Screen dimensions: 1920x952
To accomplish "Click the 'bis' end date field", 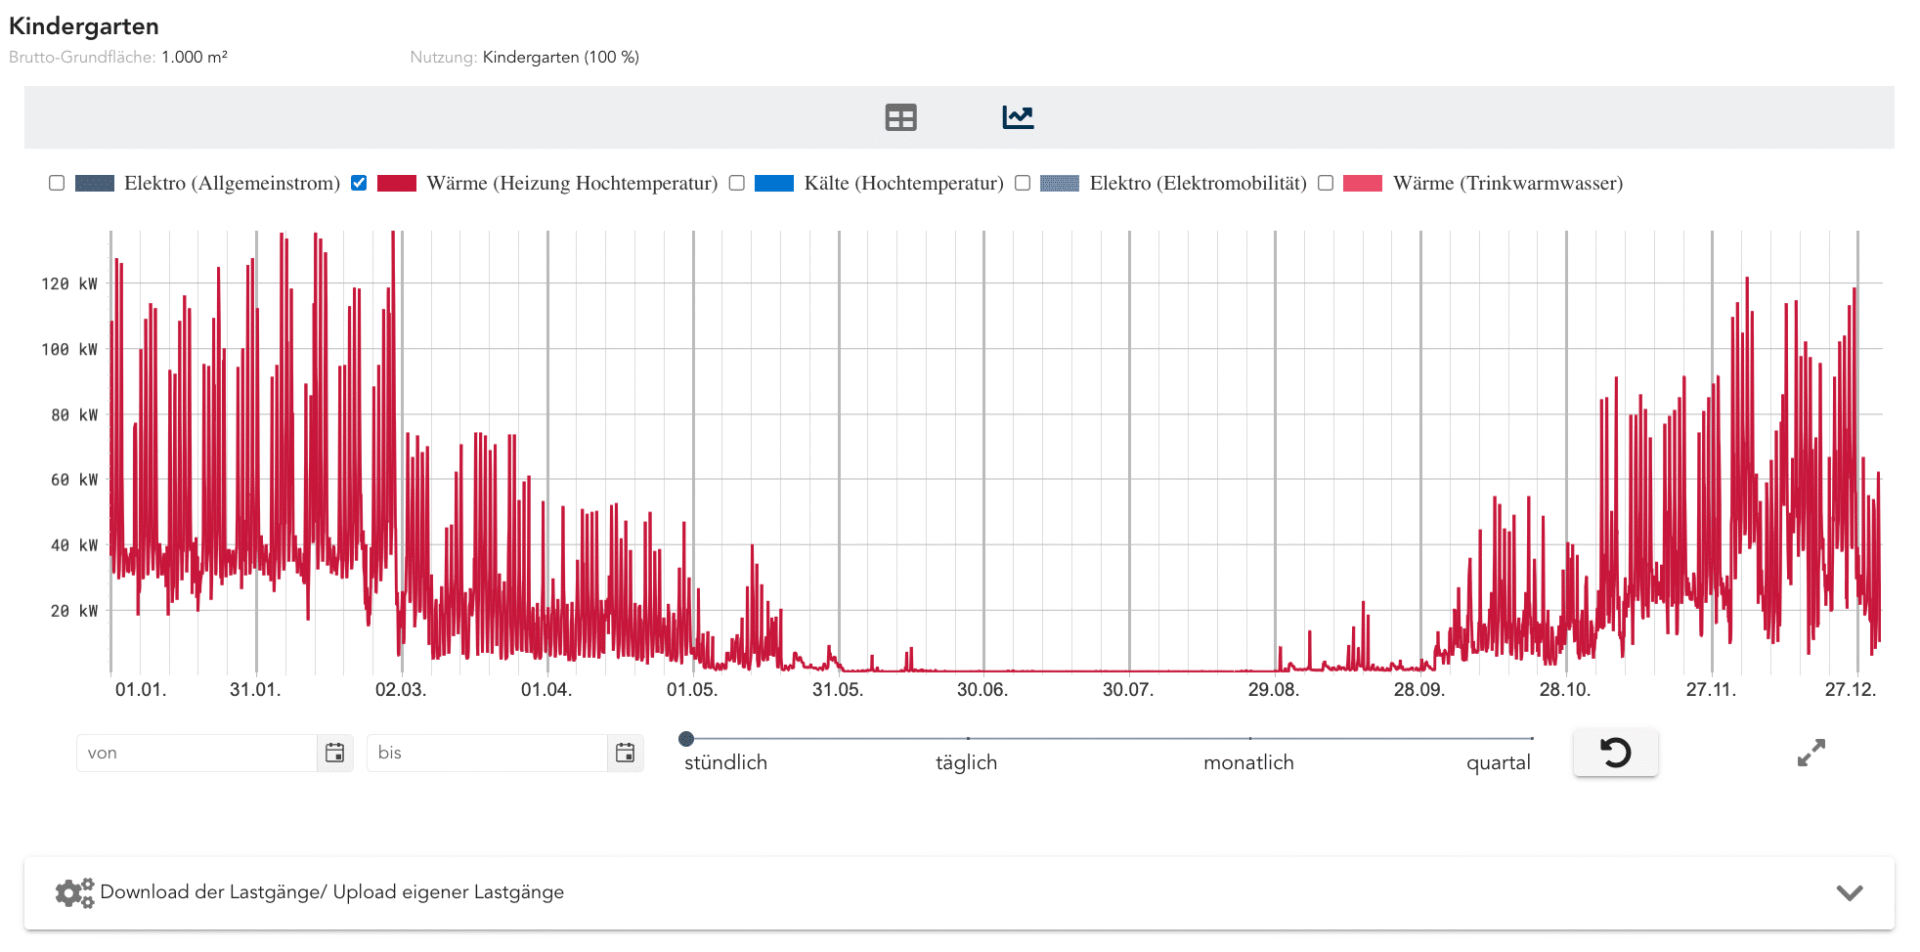I will pyautogui.click(x=487, y=753).
